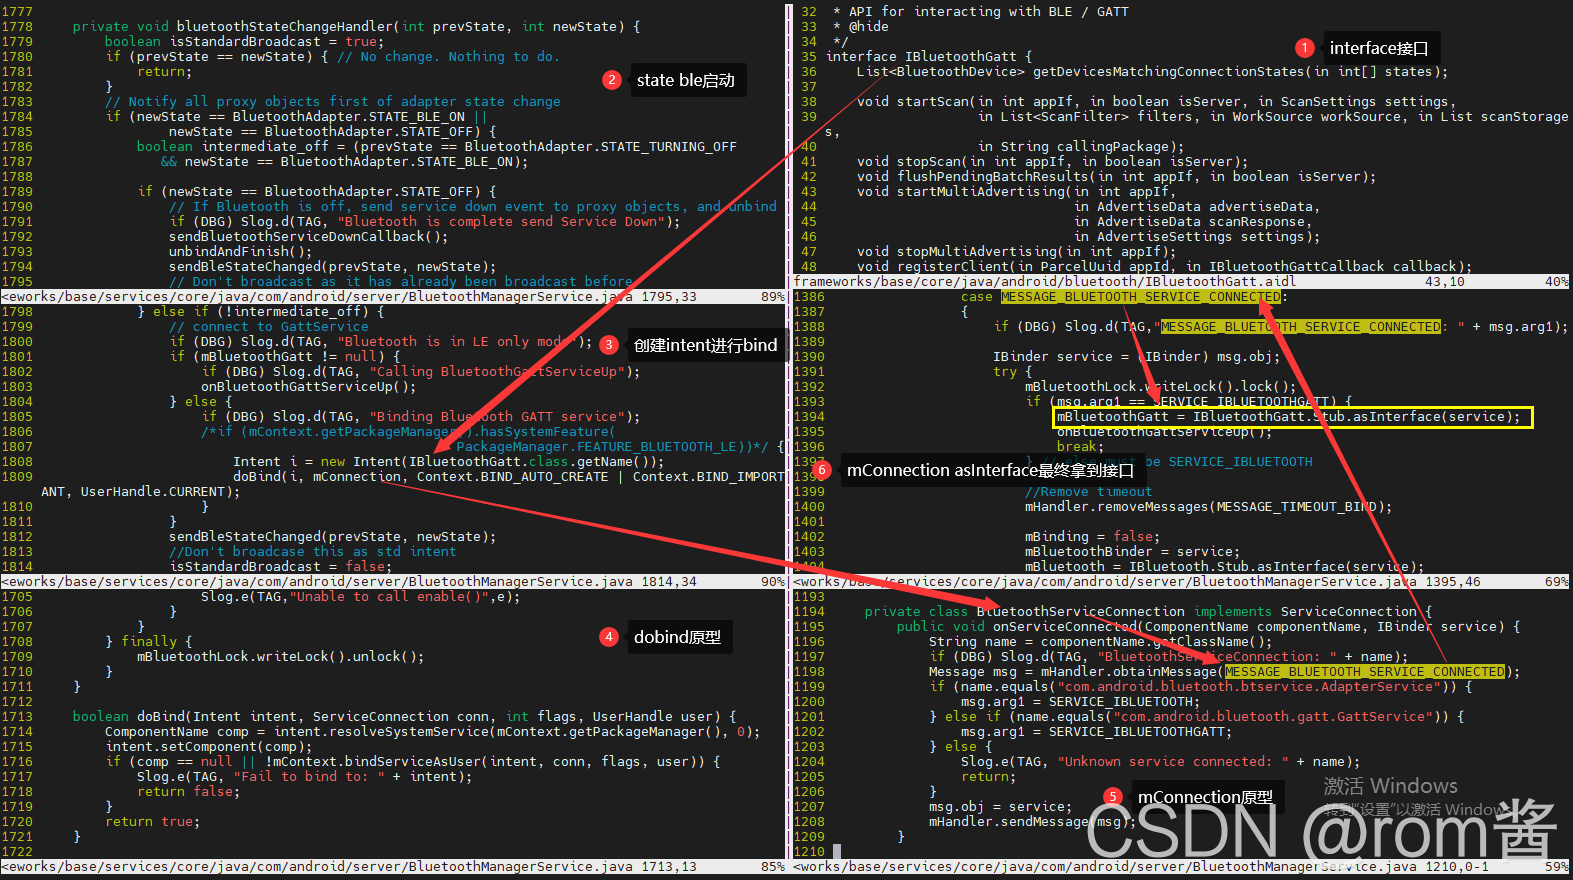The width and height of the screenshot is (1573, 880).
Task: Click 'sendBluetoothServiceDownCallback();' line
Action: coord(308,237)
